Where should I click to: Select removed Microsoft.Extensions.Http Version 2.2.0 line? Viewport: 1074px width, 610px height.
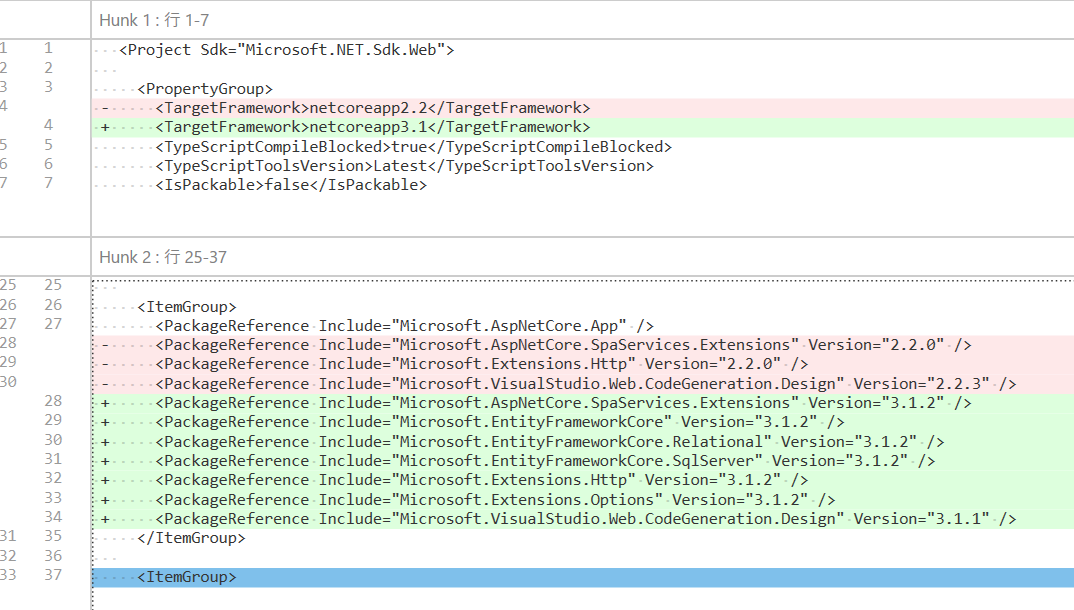click(582, 364)
